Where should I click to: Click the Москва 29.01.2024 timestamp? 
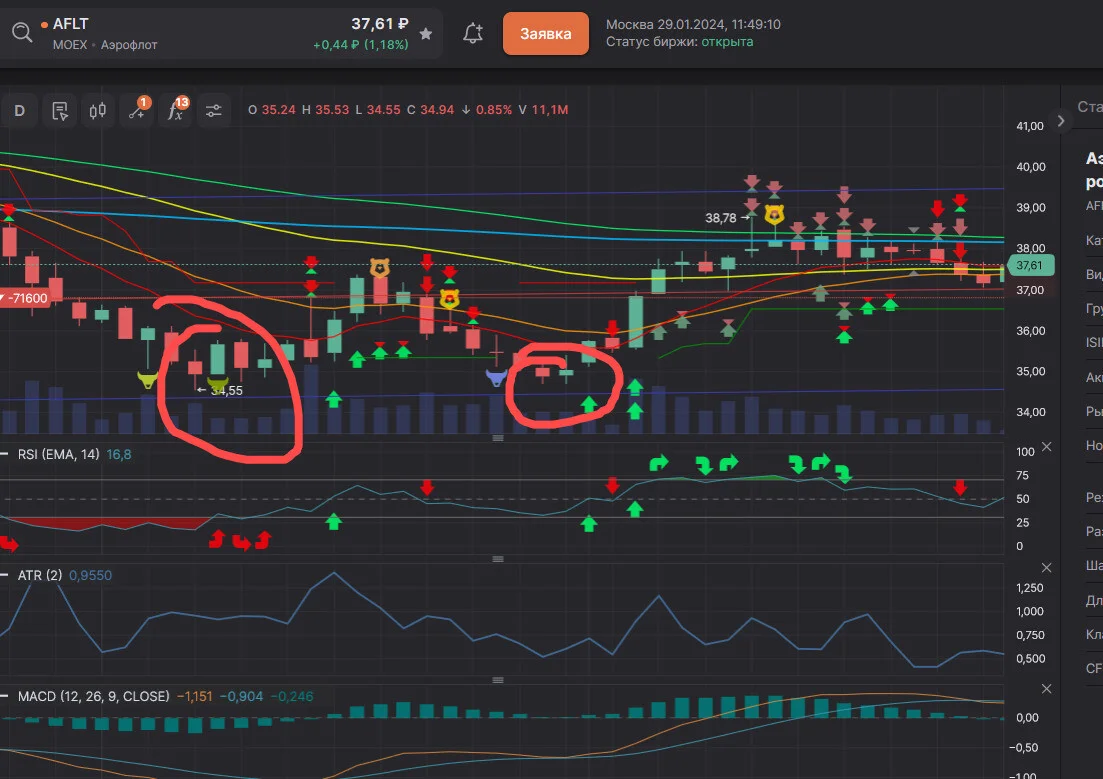694,25
